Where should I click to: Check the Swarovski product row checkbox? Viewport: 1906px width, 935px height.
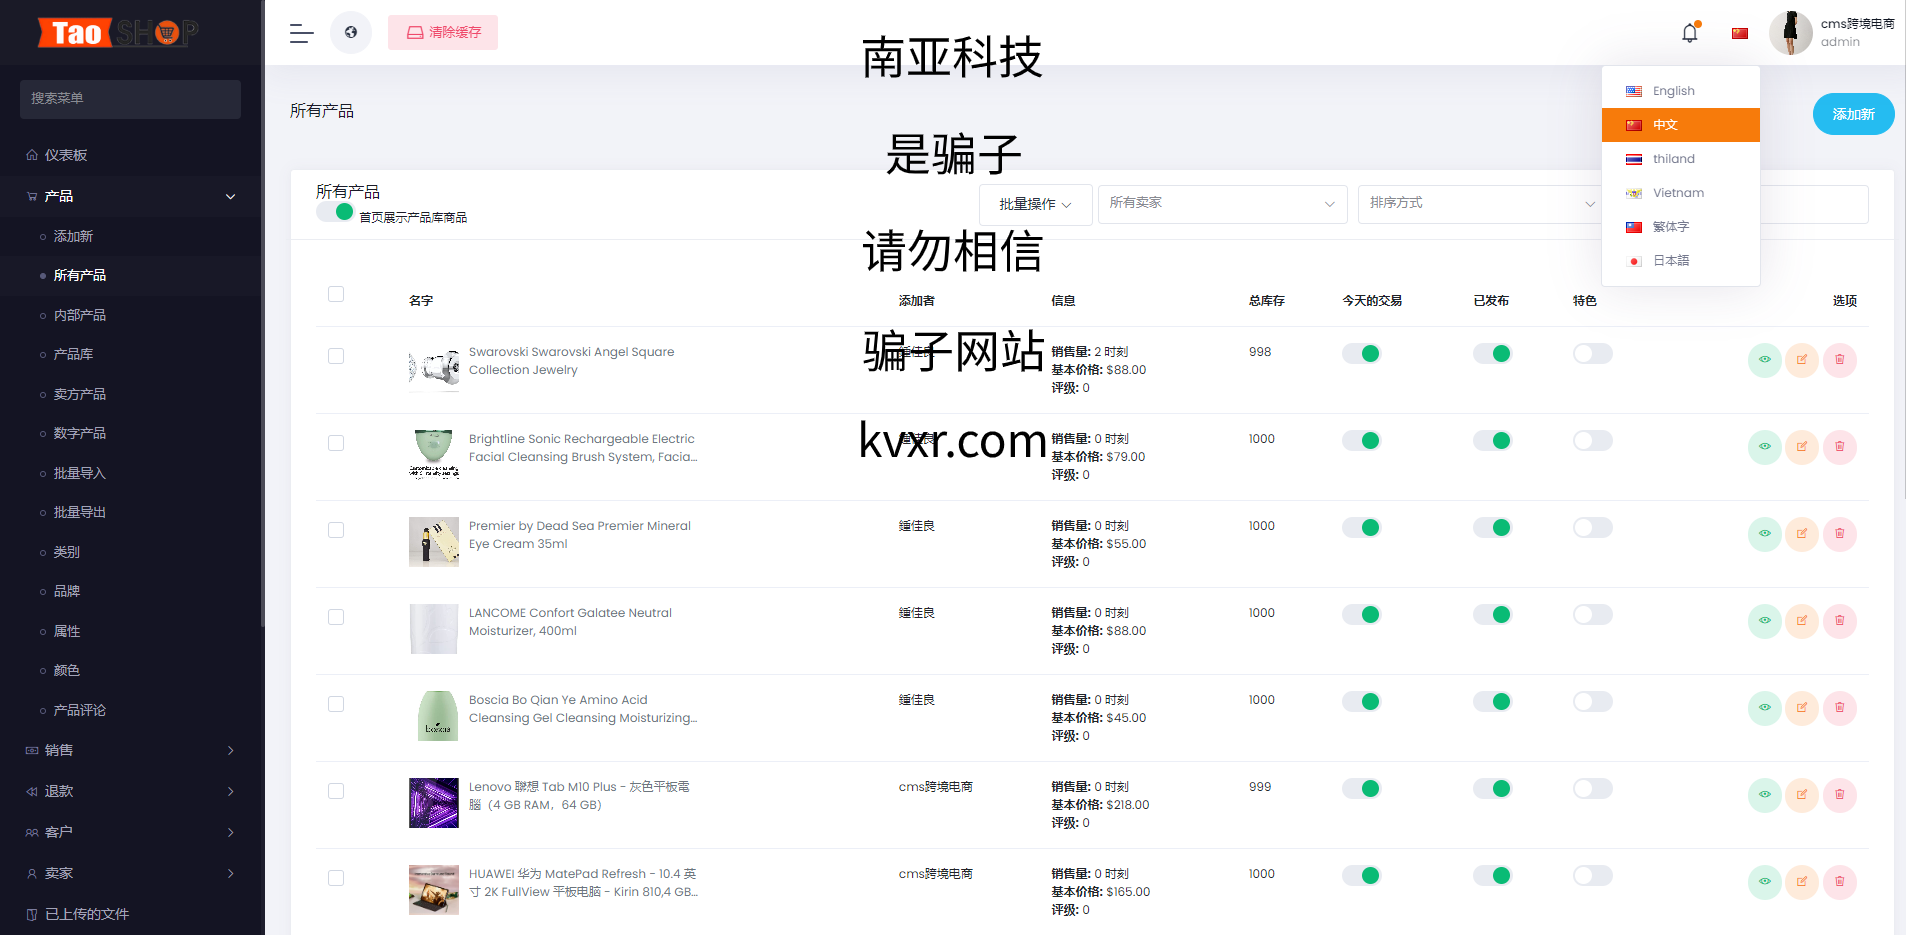336,356
